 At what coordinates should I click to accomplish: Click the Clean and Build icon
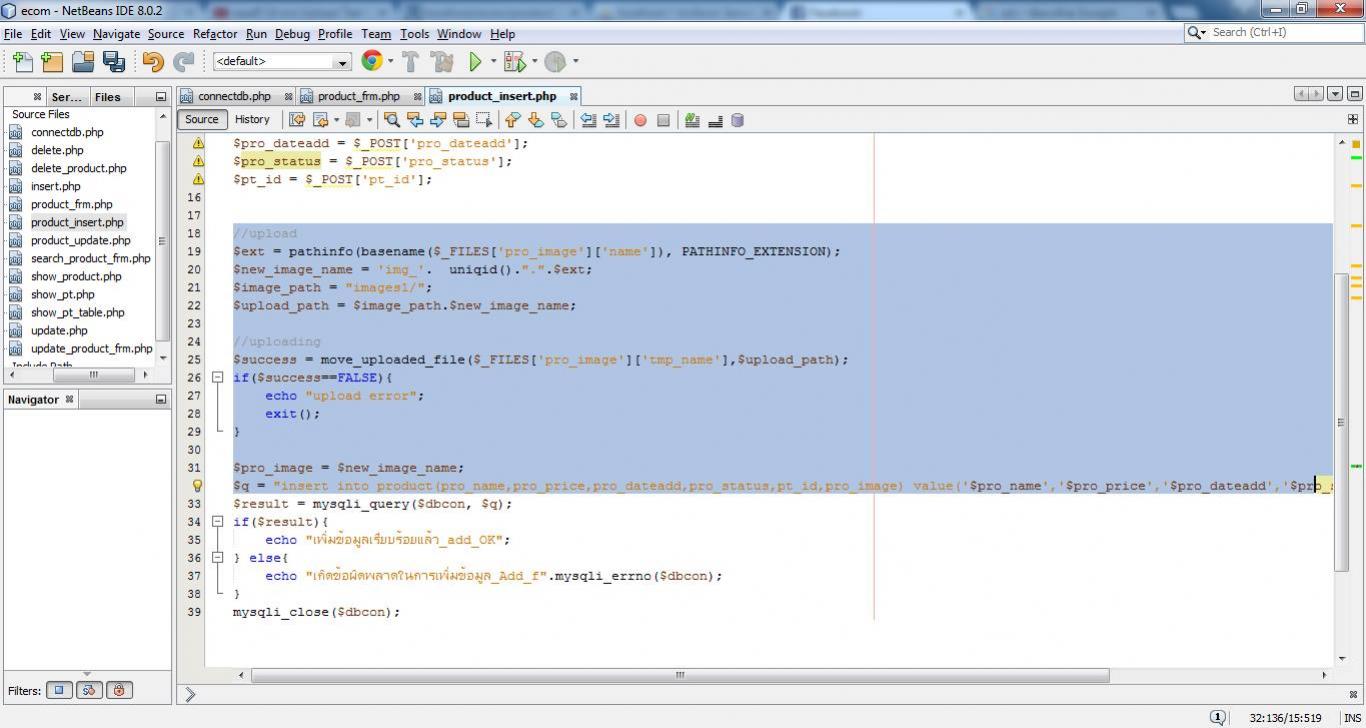pos(441,62)
